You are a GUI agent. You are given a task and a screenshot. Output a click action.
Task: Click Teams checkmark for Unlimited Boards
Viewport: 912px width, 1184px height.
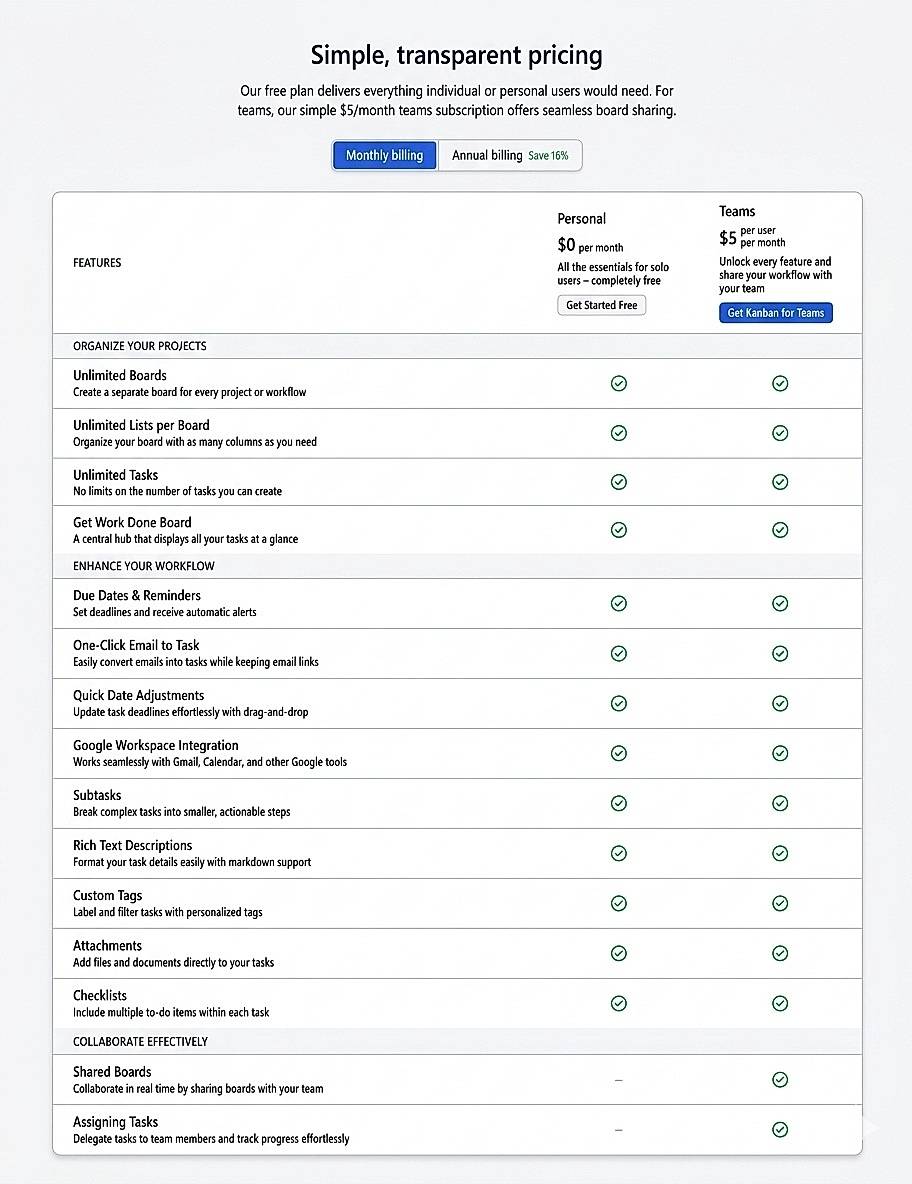pos(780,384)
